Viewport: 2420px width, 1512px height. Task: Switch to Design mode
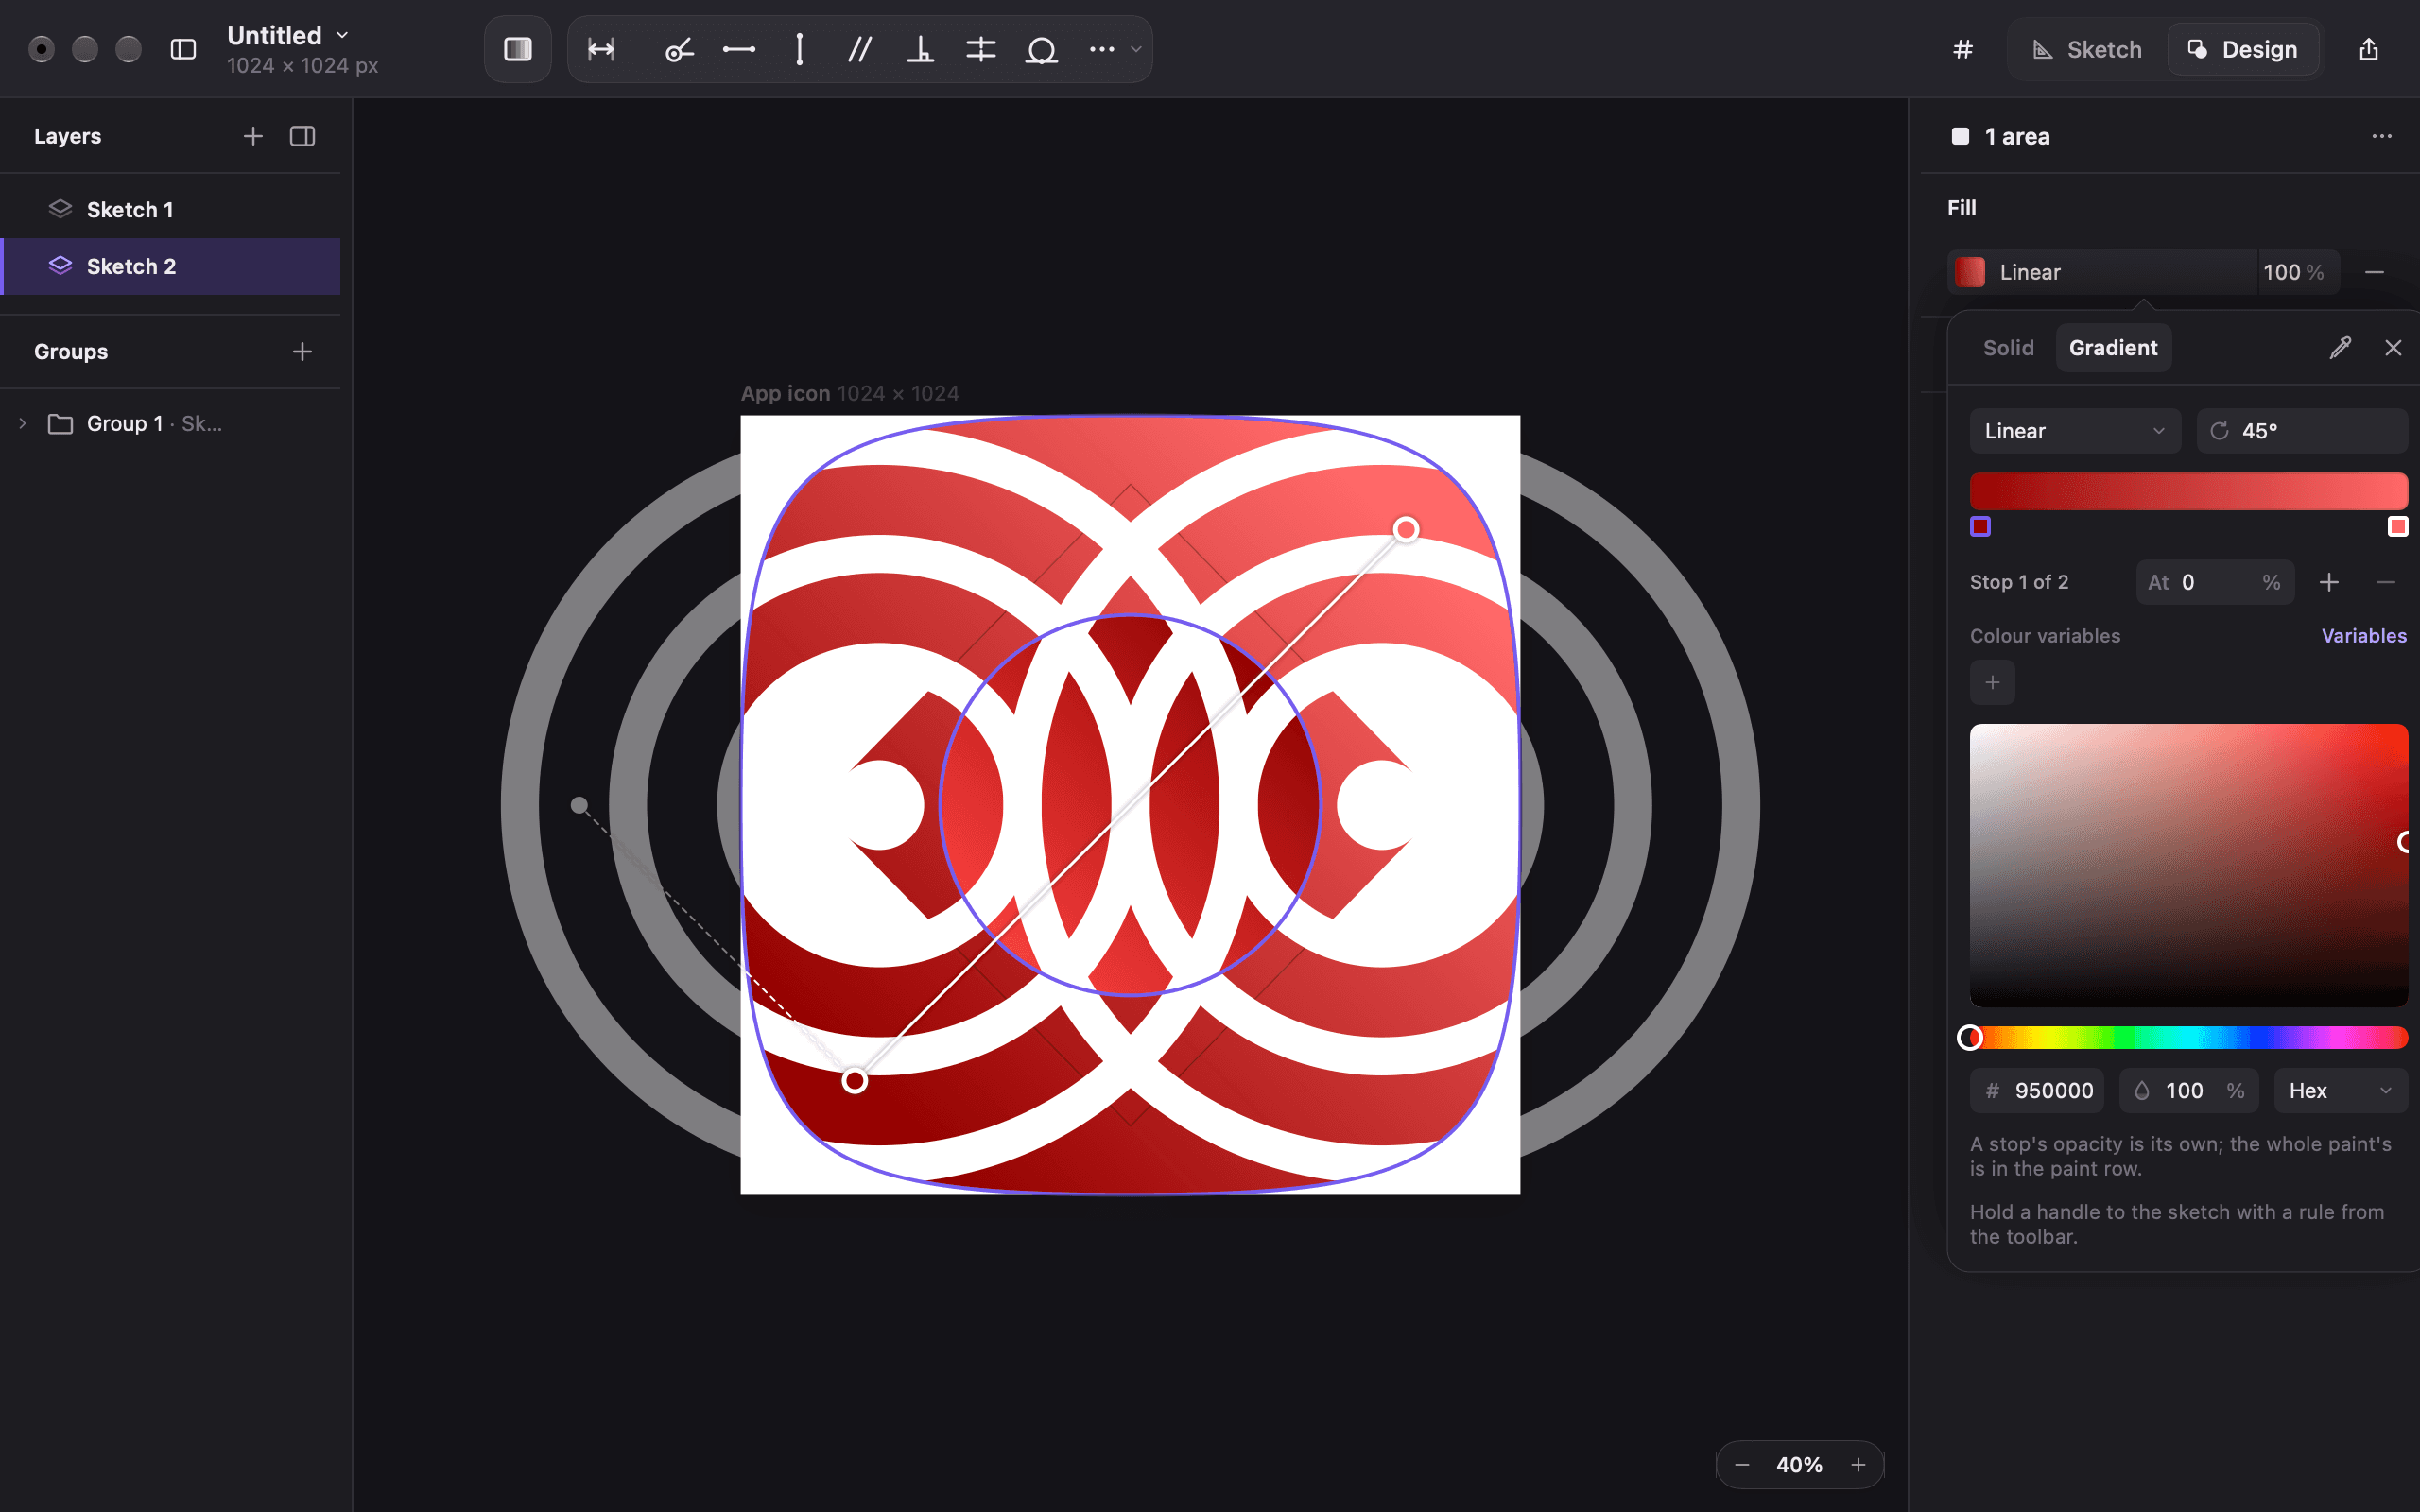point(2242,49)
